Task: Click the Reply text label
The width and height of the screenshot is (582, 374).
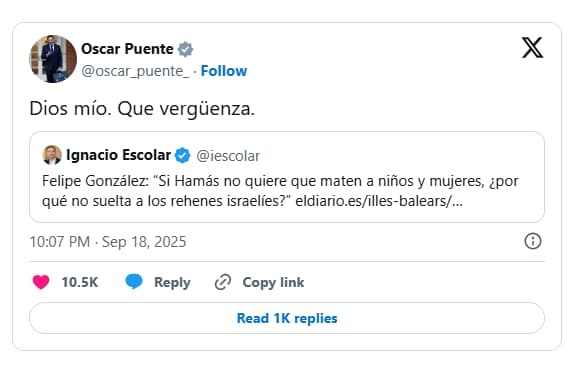Action: pyautogui.click(x=172, y=282)
